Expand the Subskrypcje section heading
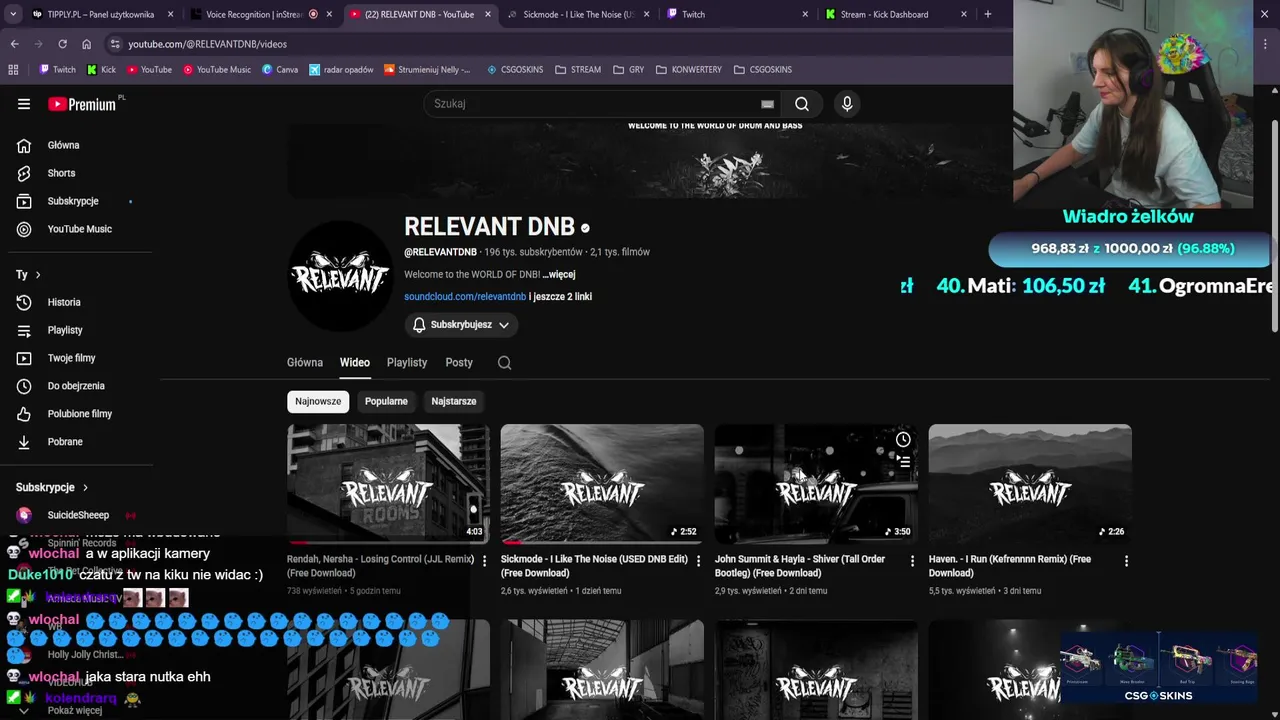The image size is (1280, 720). 52,488
